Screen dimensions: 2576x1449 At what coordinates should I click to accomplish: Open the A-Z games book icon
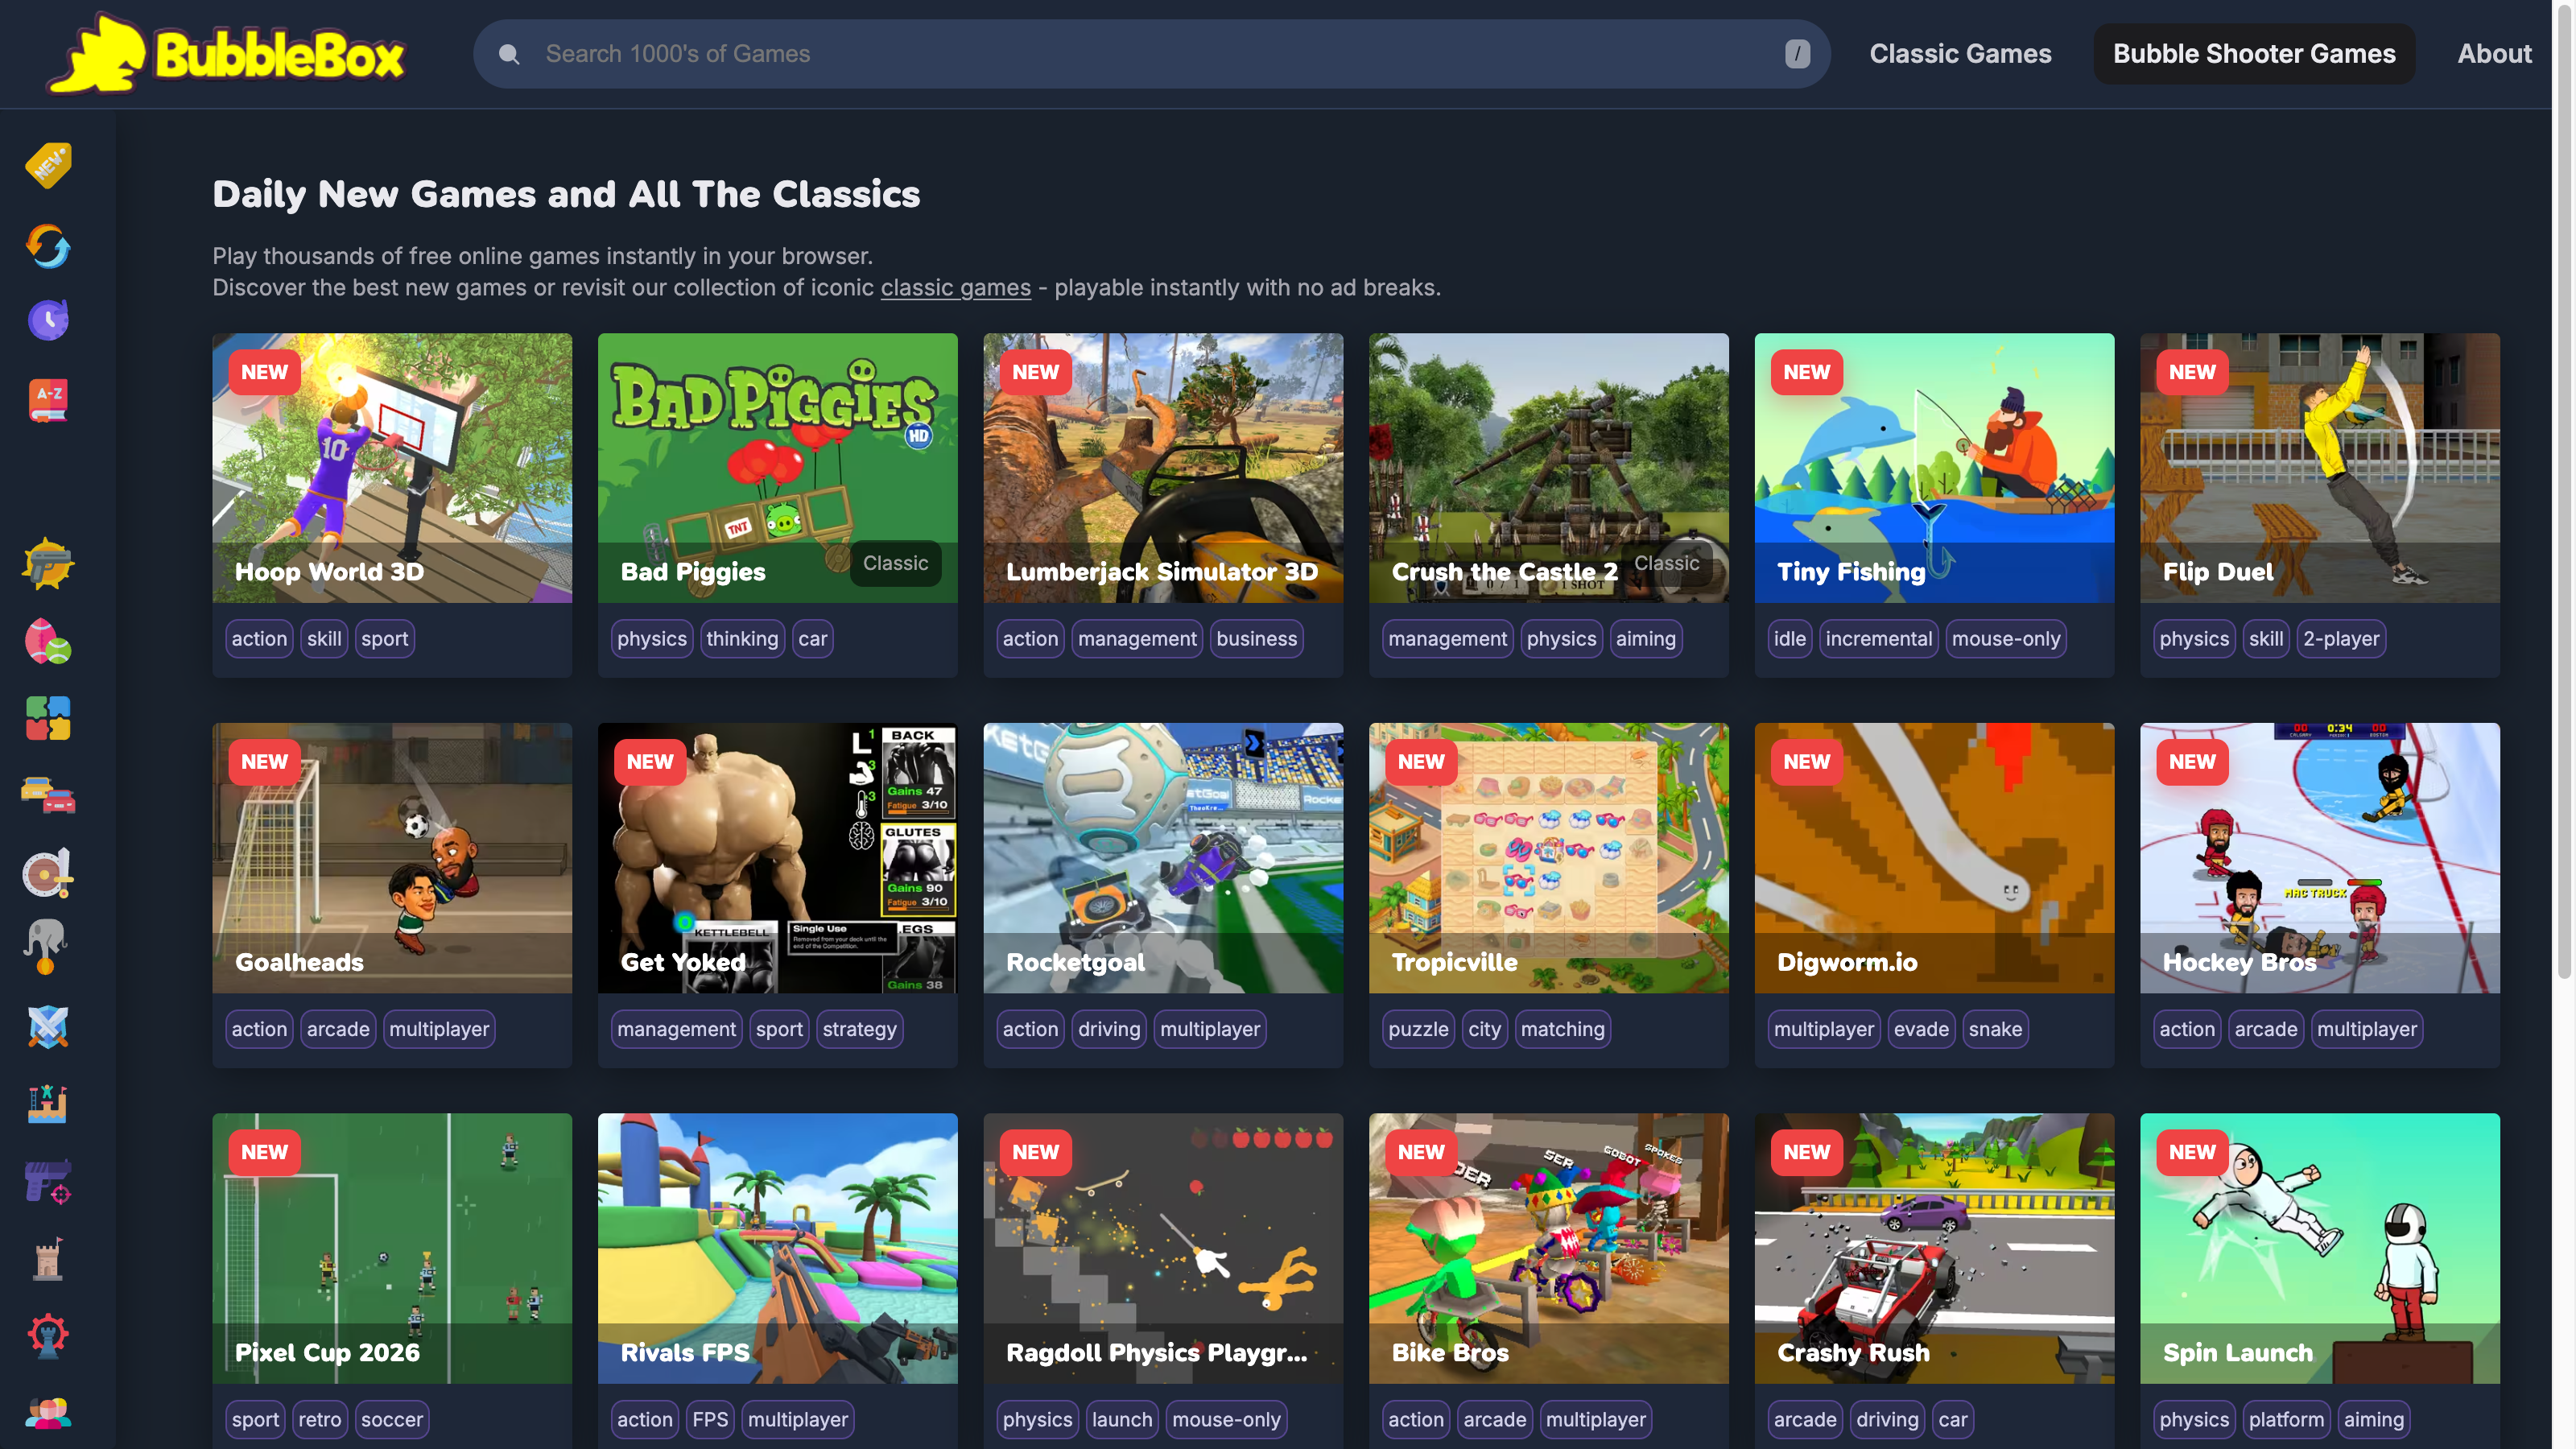pyautogui.click(x=48, y=401)
